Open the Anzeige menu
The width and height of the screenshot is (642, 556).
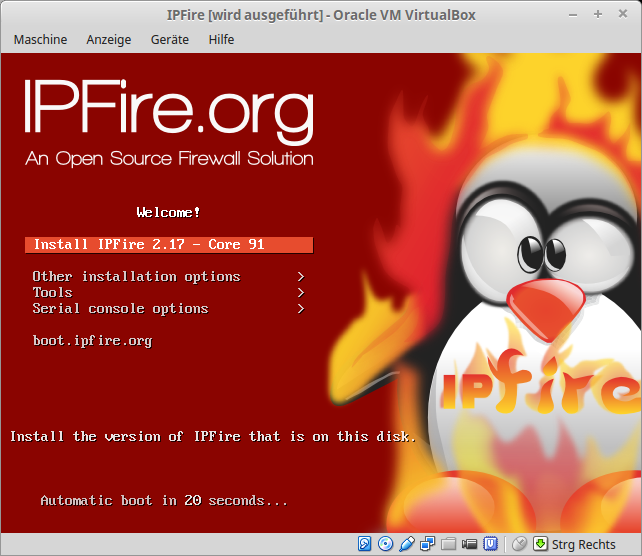109,40
